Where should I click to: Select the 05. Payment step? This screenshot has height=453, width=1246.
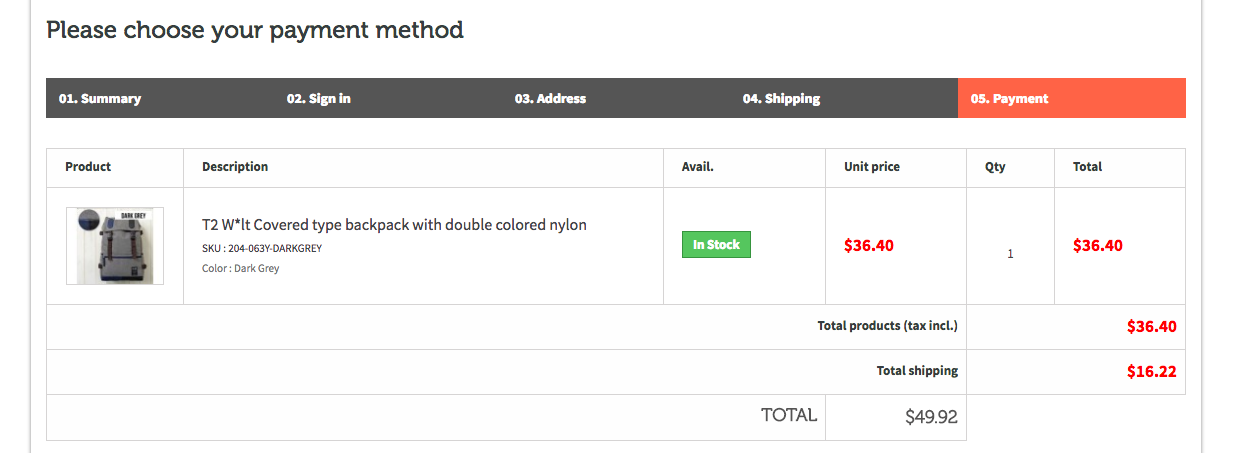1009,99
